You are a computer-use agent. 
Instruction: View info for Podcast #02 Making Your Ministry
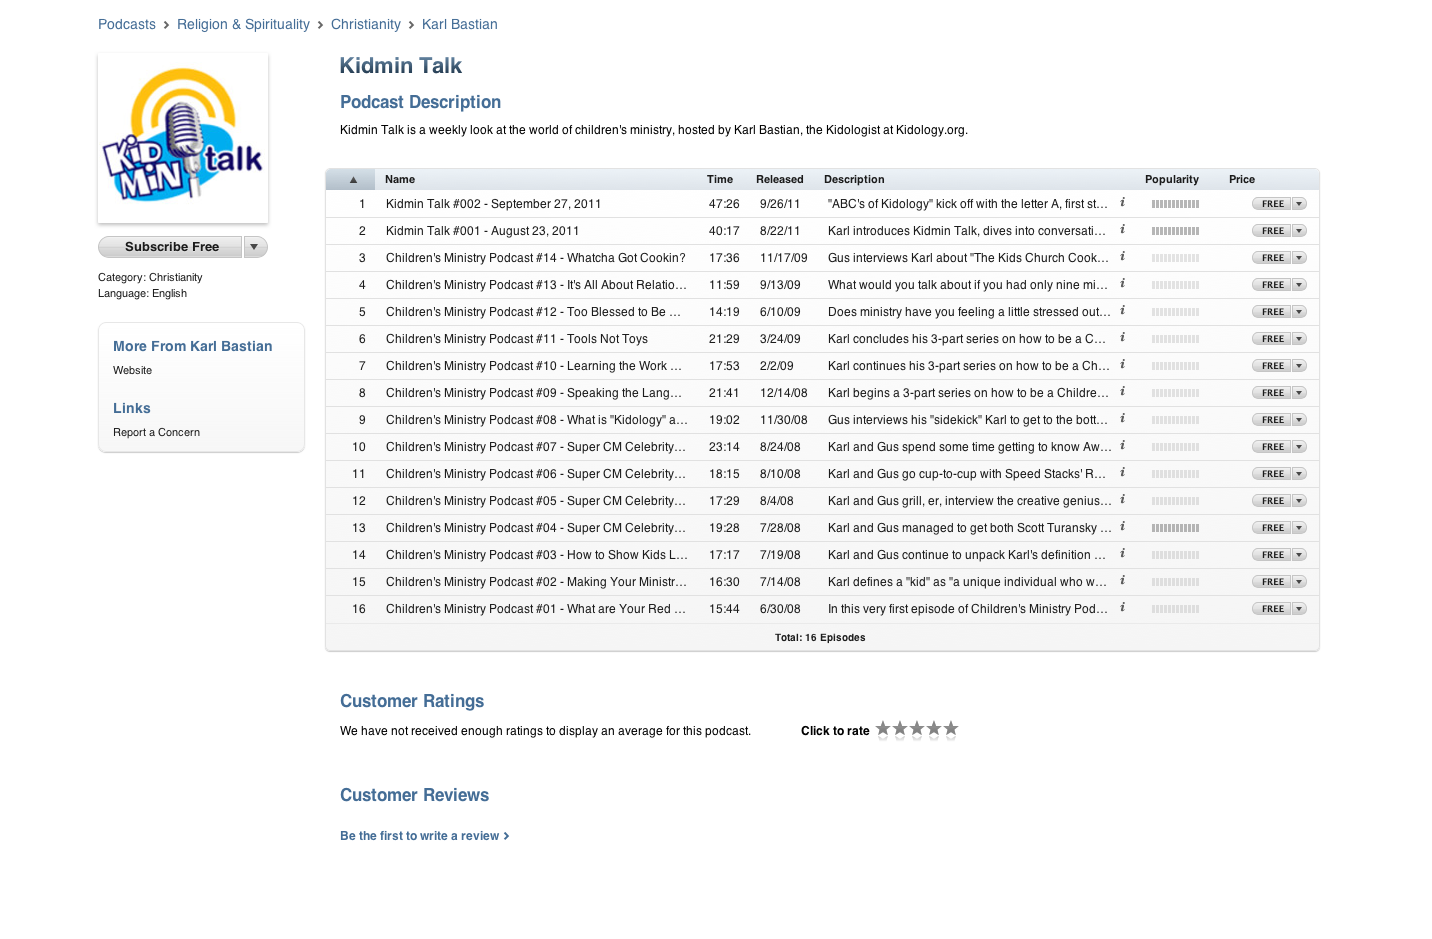click(x=1122, y=581)
